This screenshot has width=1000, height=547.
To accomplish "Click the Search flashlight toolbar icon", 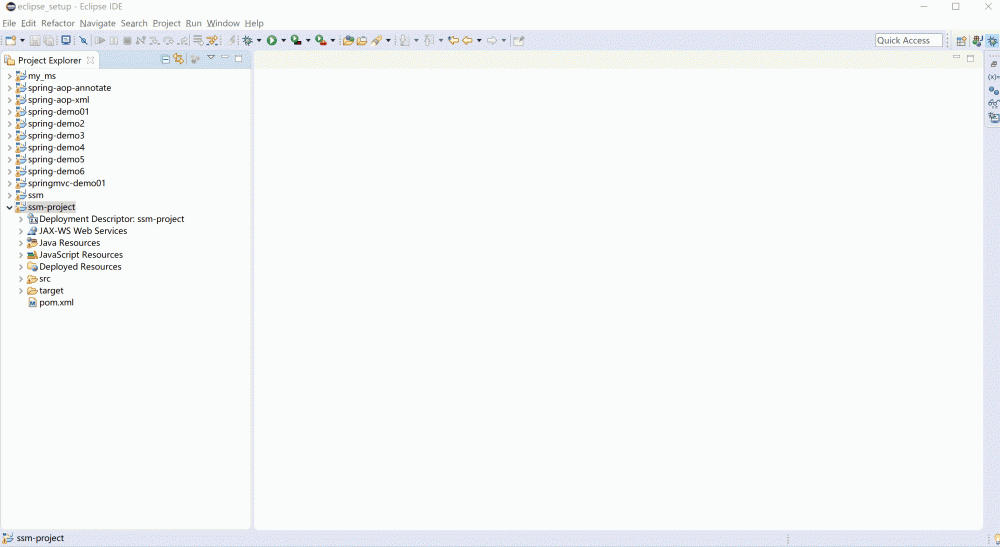I will coord(376,40).
